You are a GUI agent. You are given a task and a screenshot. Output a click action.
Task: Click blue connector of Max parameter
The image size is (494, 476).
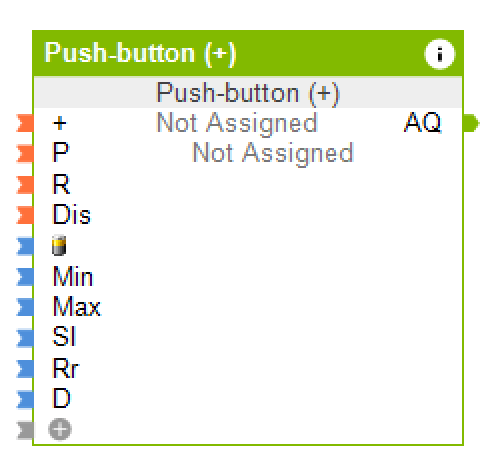[25, 307]
